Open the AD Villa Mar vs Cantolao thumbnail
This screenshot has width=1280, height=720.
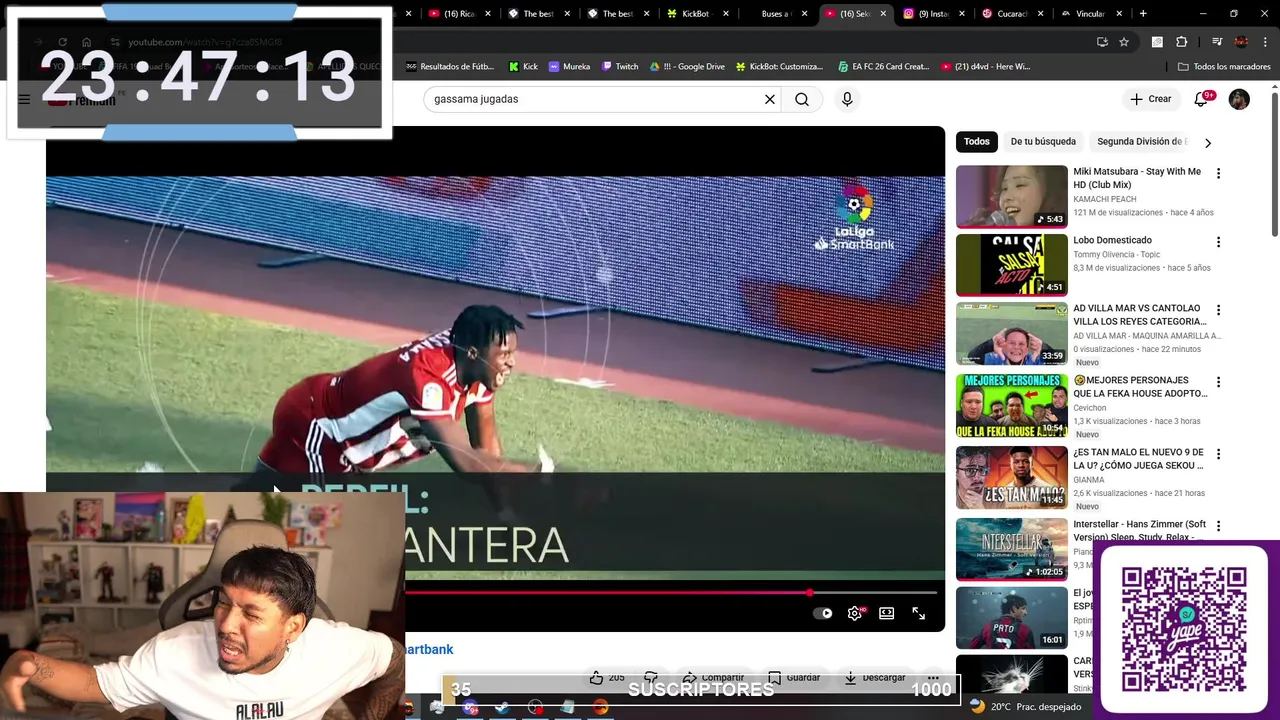click(x=1012, y=334)
